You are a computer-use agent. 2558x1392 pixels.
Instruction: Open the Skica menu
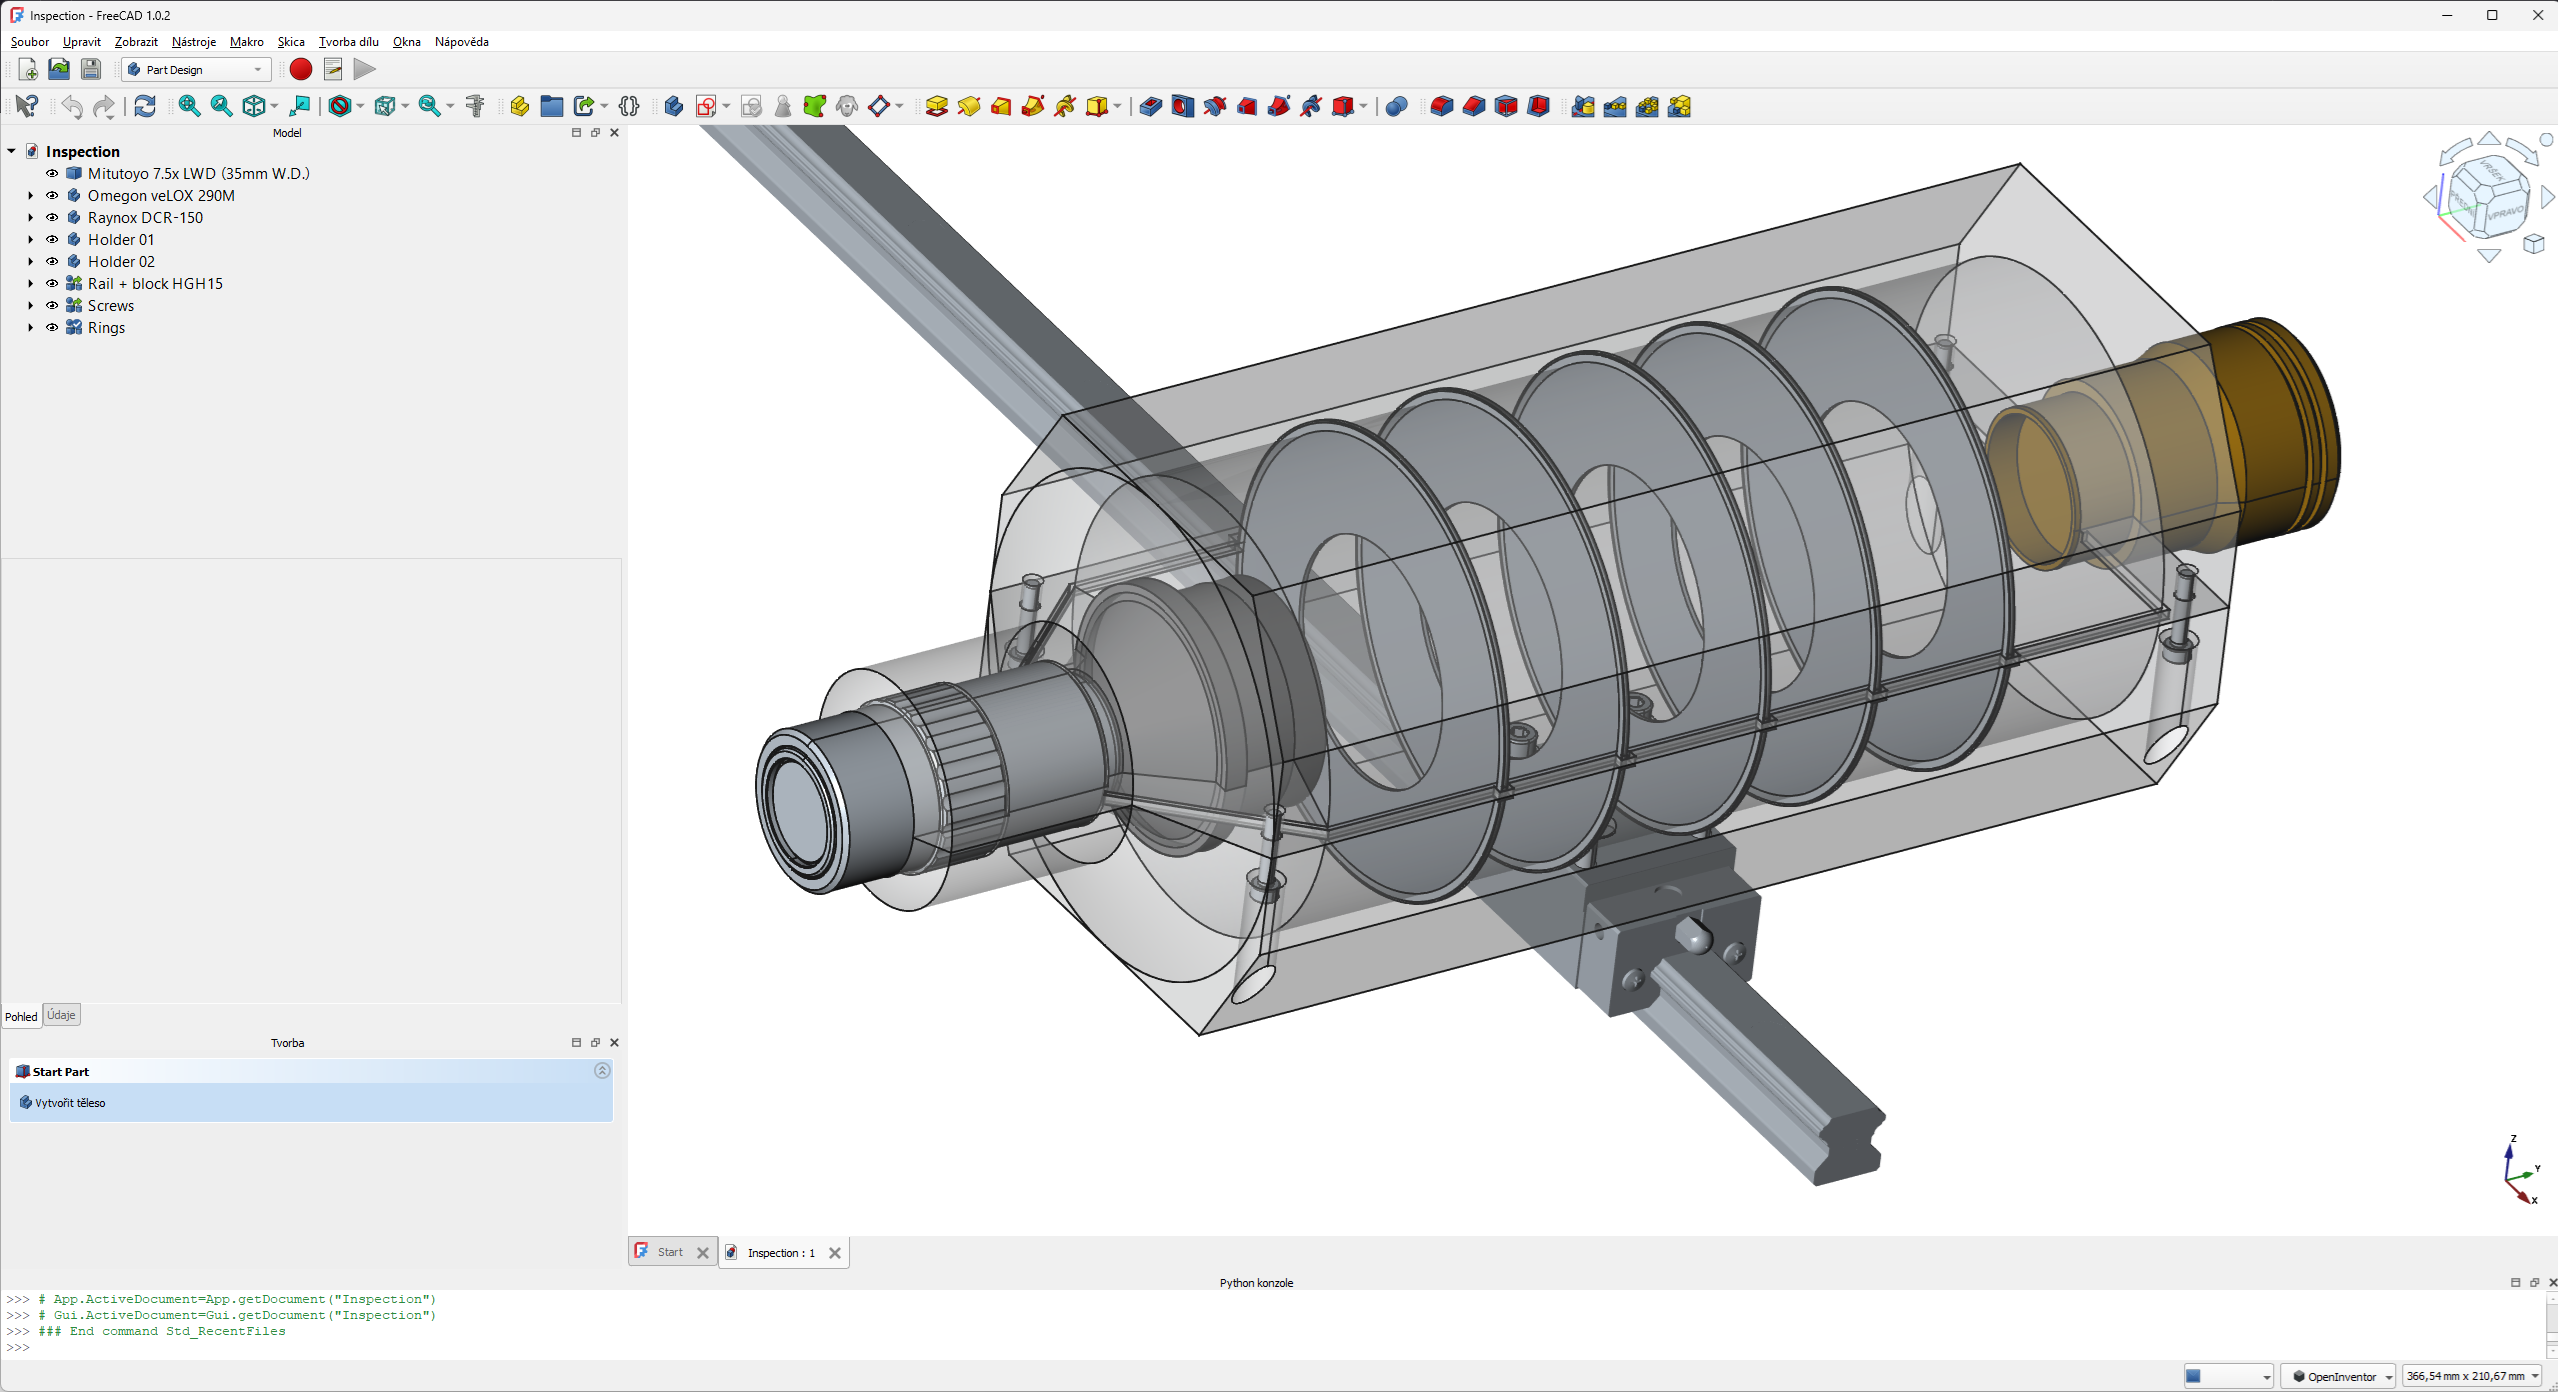(x=291, y=42)
